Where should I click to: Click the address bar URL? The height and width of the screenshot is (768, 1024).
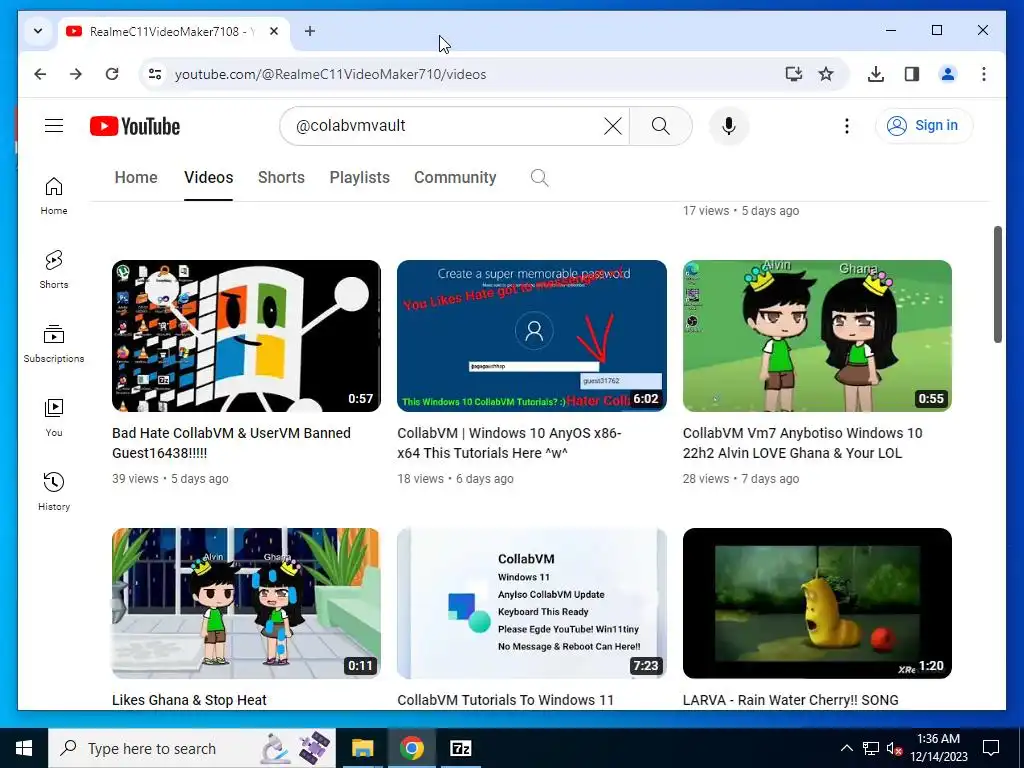coord(330,74)
